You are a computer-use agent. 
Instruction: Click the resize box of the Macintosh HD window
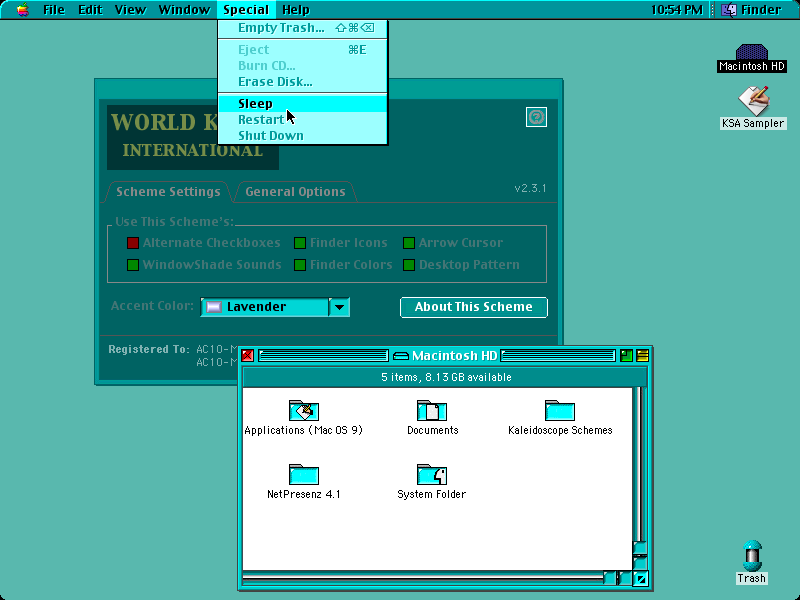pyautogui.click(x=641, y=579)
